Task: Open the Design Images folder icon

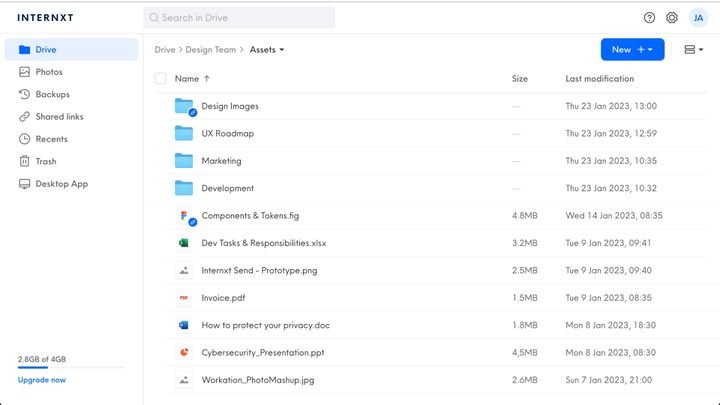Action: click(184, 106)
